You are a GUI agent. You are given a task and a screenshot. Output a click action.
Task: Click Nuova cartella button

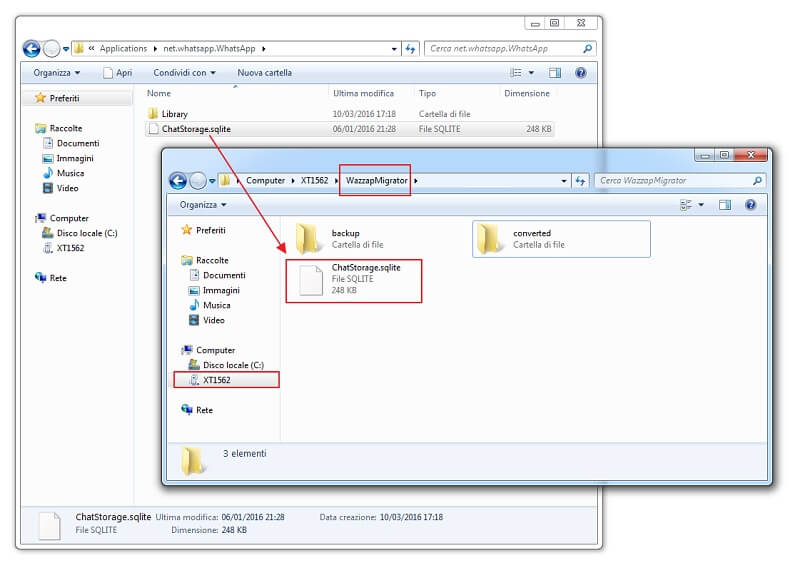(x=264, y=73)
